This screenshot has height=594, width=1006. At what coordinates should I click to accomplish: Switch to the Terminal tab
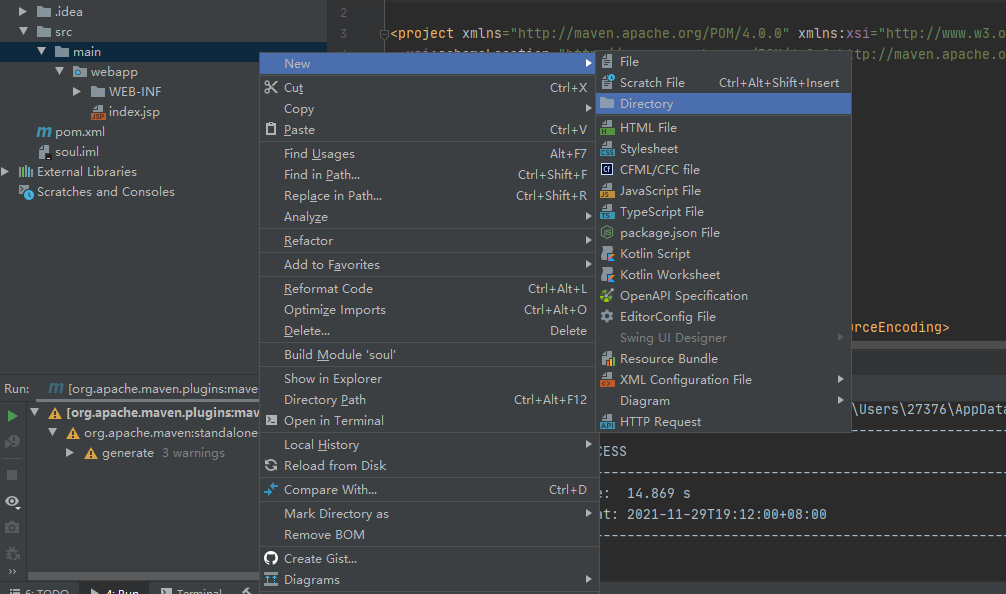pyautogui.click(x=190, y=590)
